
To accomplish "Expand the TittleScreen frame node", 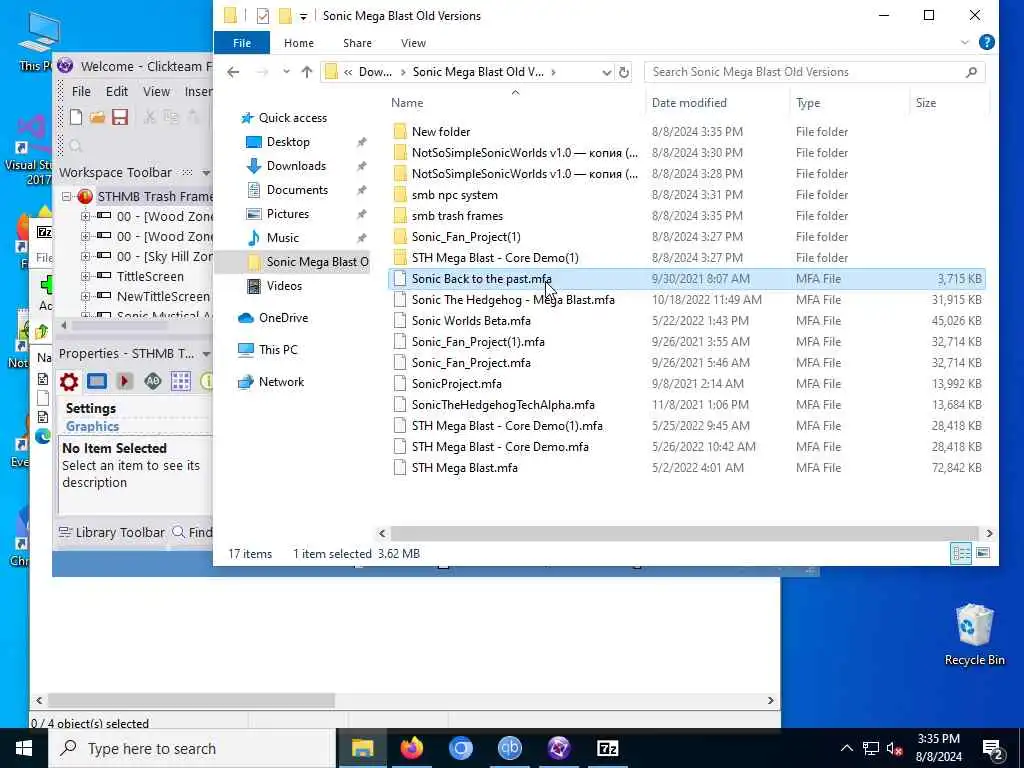I will 86,276.
